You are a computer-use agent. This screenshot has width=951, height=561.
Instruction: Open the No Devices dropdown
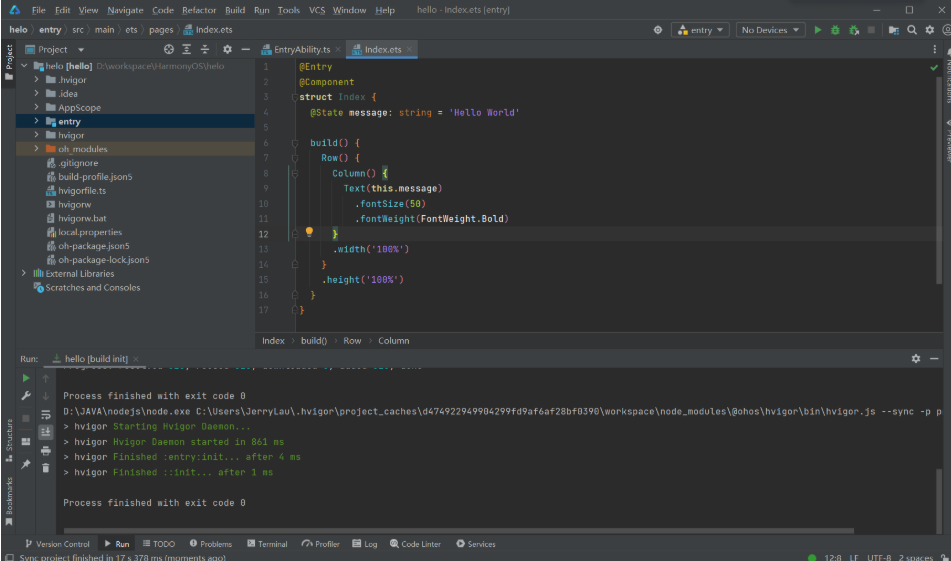click(x=770, y=30)
